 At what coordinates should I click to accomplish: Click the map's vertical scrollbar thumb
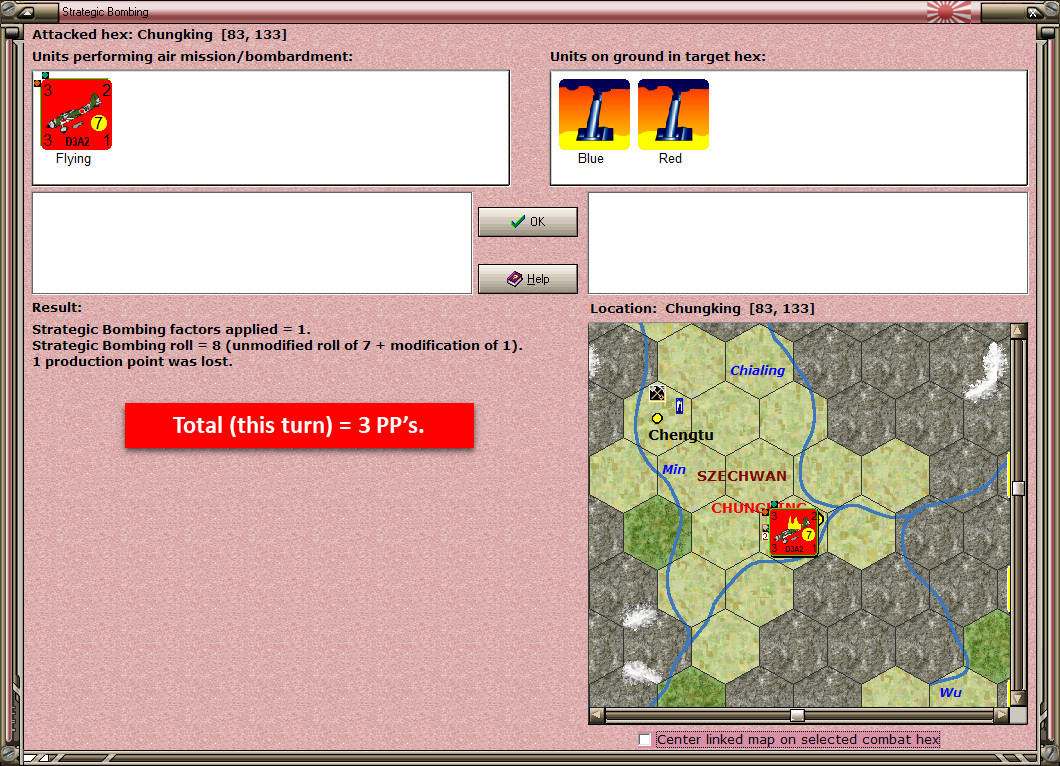click(x=1018, y=488)
